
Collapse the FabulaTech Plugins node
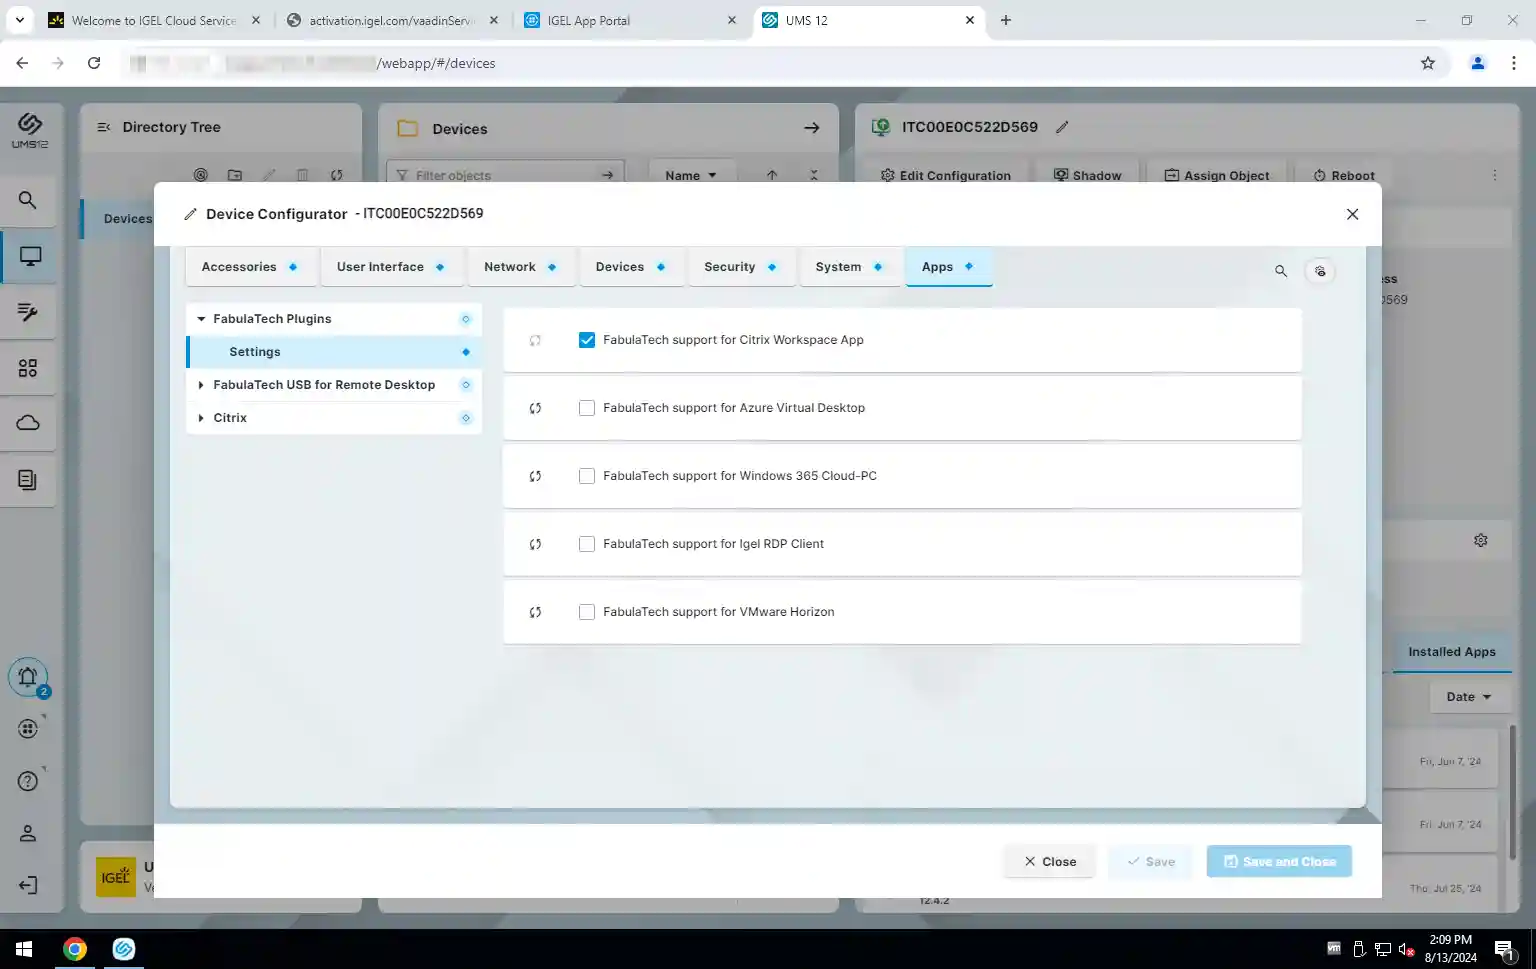pos(201,319)
